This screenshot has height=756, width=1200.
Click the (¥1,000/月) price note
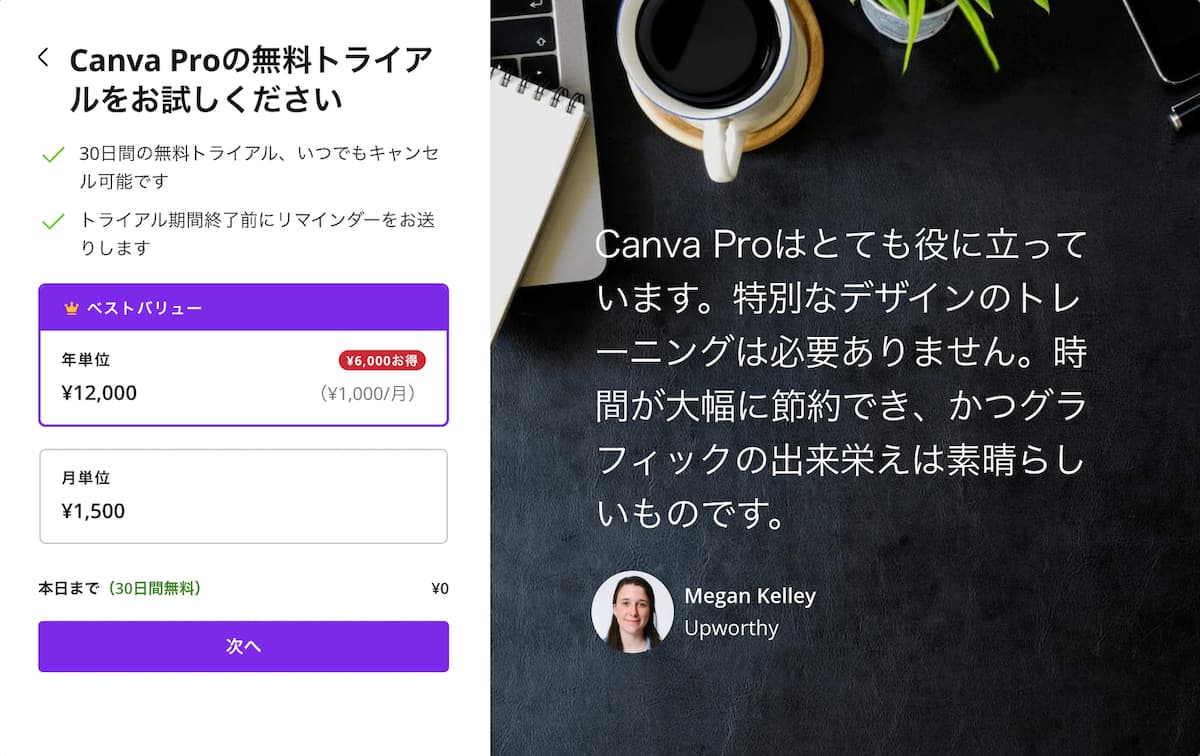tap(368, 394)
